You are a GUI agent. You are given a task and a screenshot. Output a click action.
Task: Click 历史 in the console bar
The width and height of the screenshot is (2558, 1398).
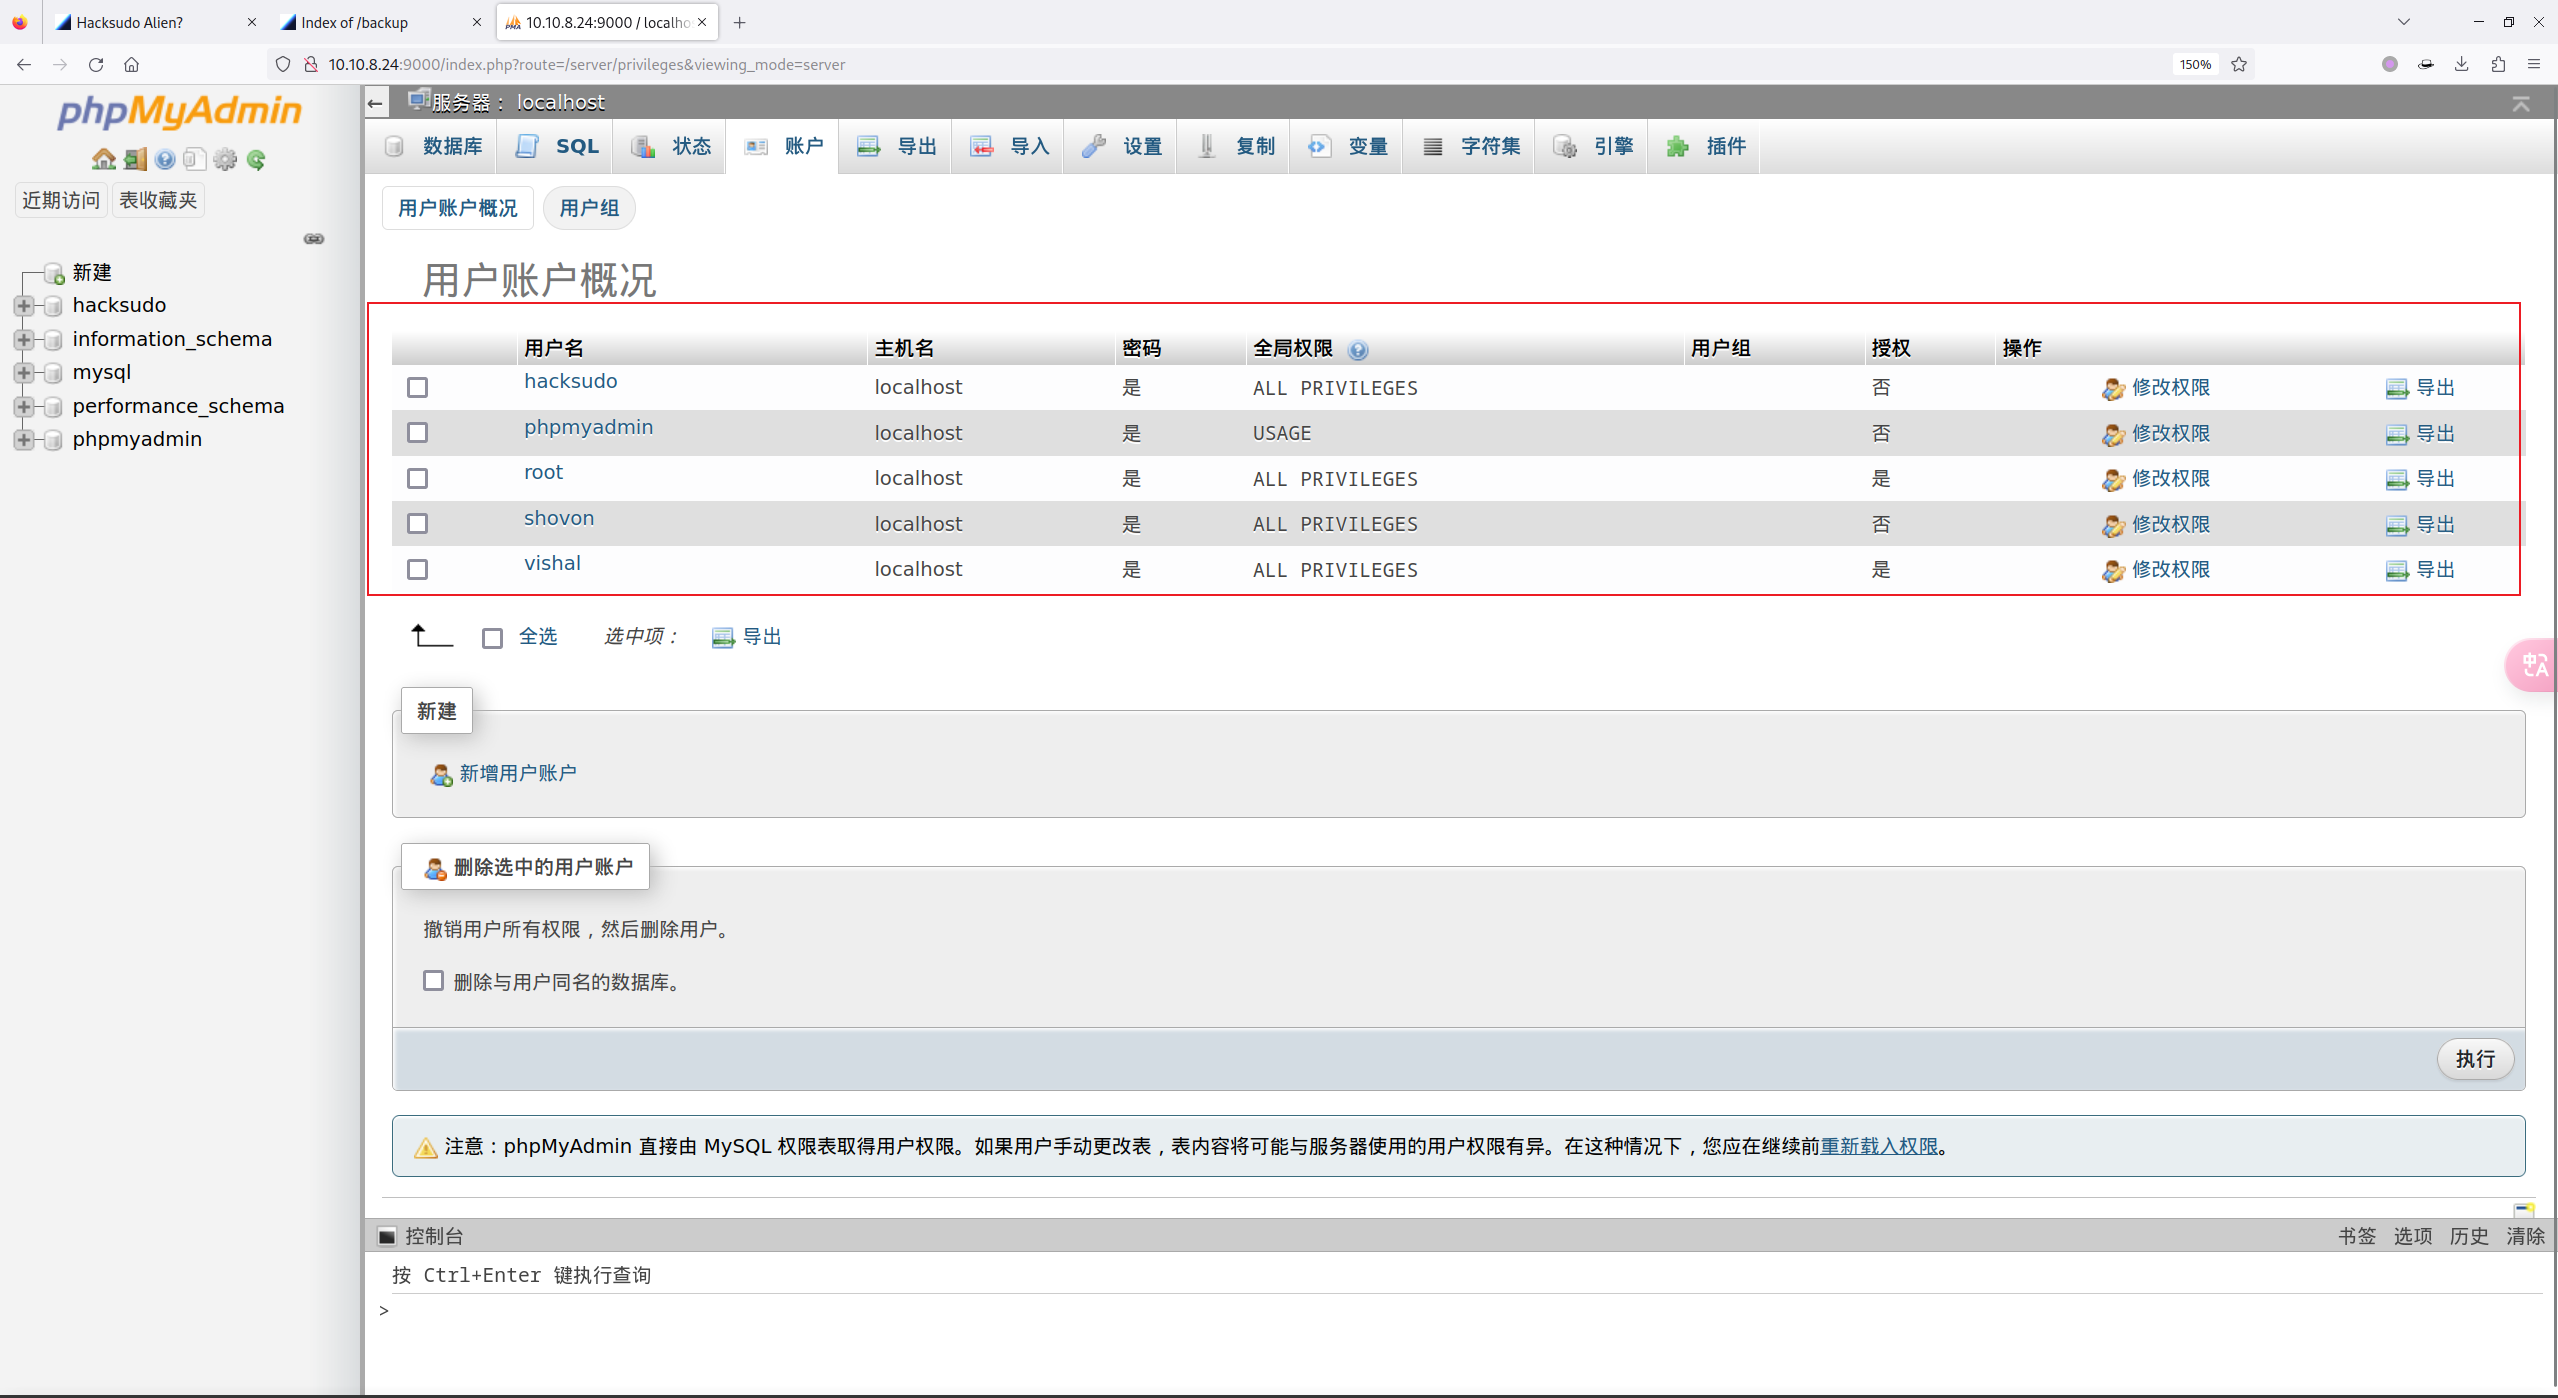(x=2468, y=1236)
